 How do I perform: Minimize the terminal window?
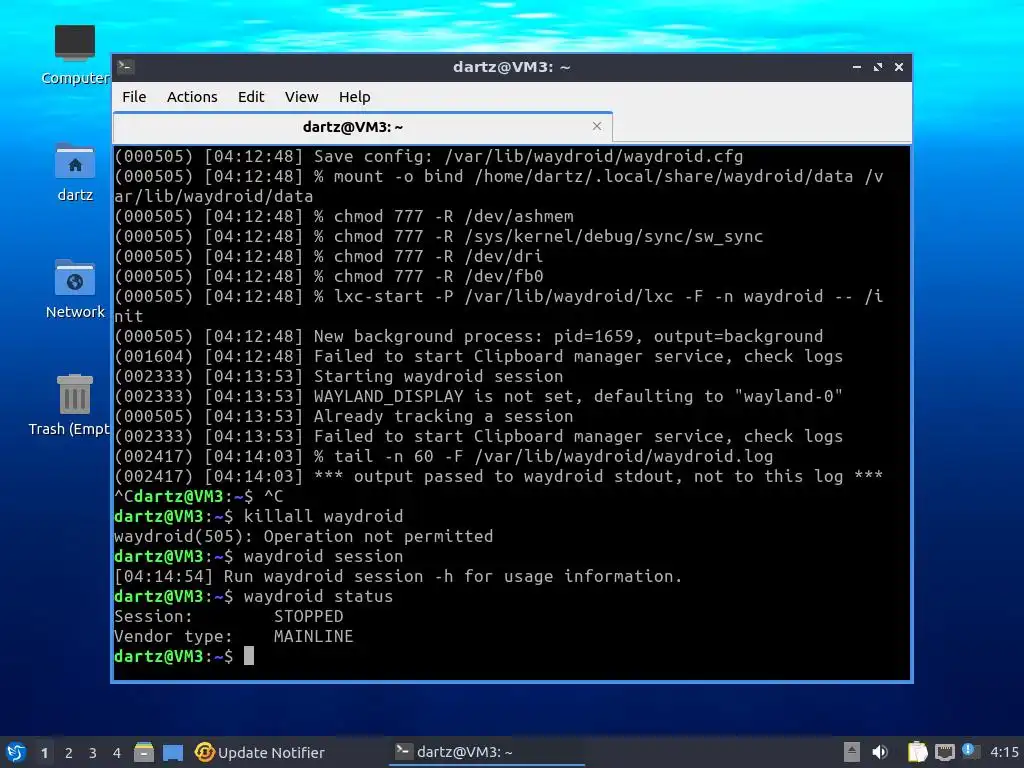coord(857,67)
